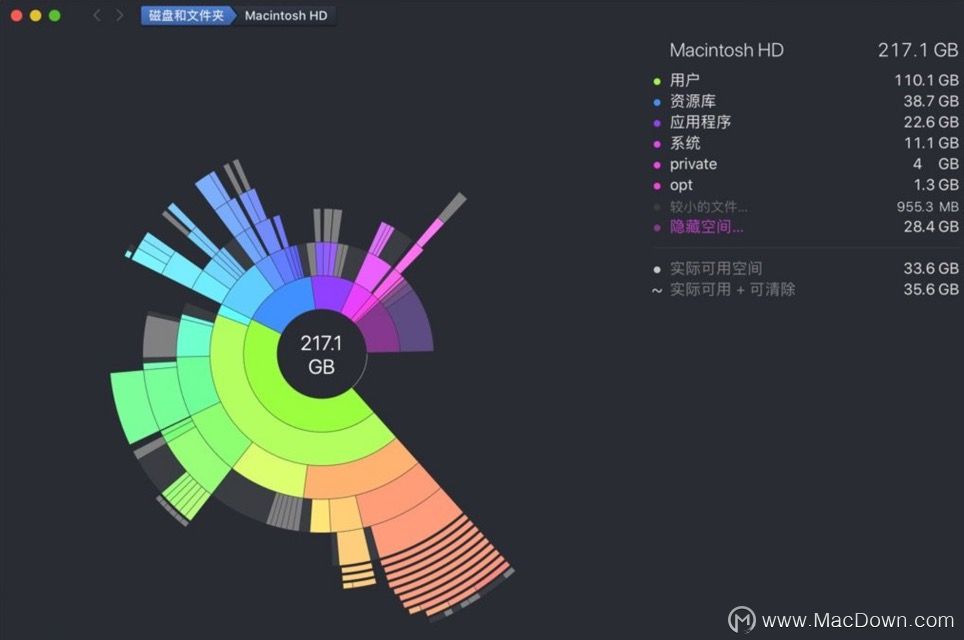
Task: Click the pink dot next to opt
Action: pyautogui.click(x=657, y=186)
